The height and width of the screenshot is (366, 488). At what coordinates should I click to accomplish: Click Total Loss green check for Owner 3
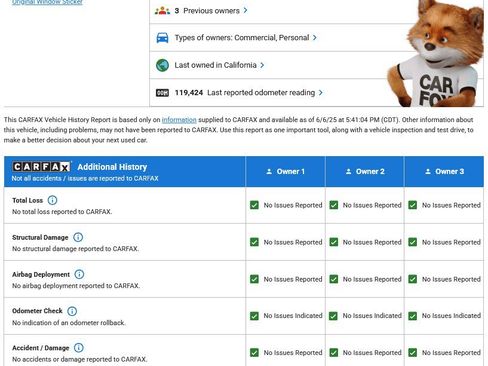click(x=413, y=205)
